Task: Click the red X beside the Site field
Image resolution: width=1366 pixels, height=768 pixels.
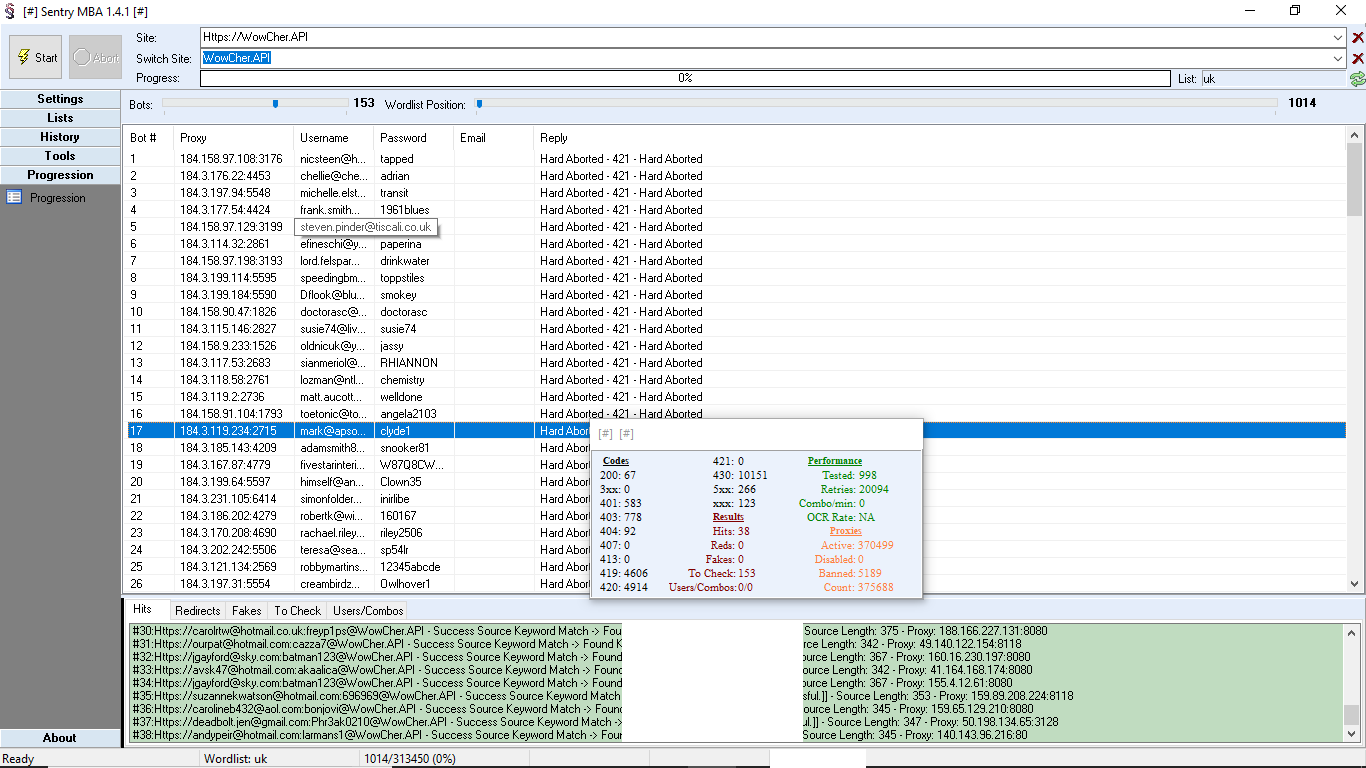Action: click(x=1357, y=38)
